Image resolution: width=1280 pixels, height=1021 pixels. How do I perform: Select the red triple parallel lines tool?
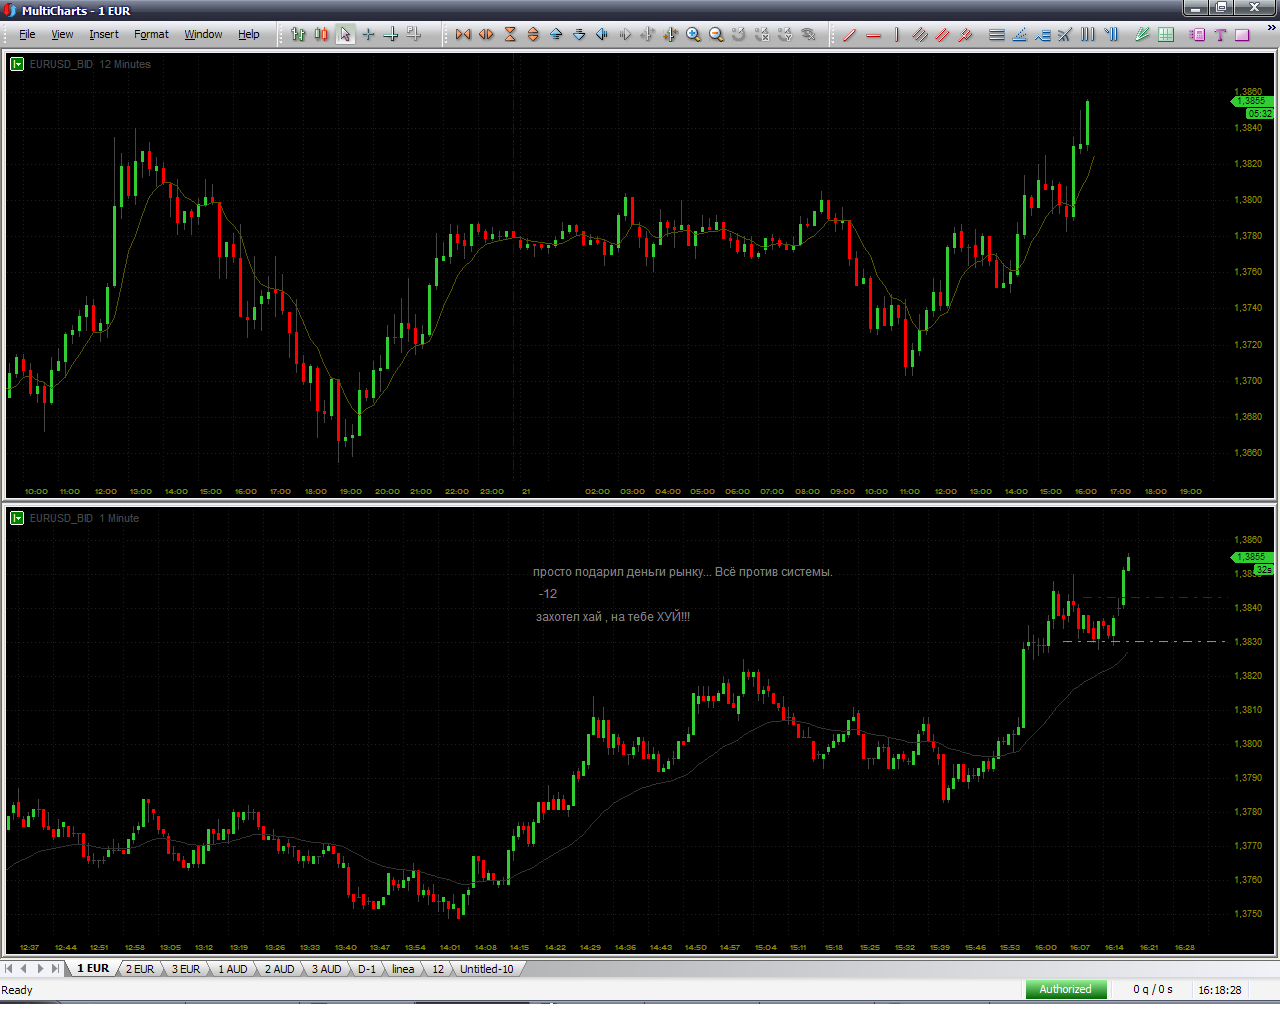tap(920, 34)
